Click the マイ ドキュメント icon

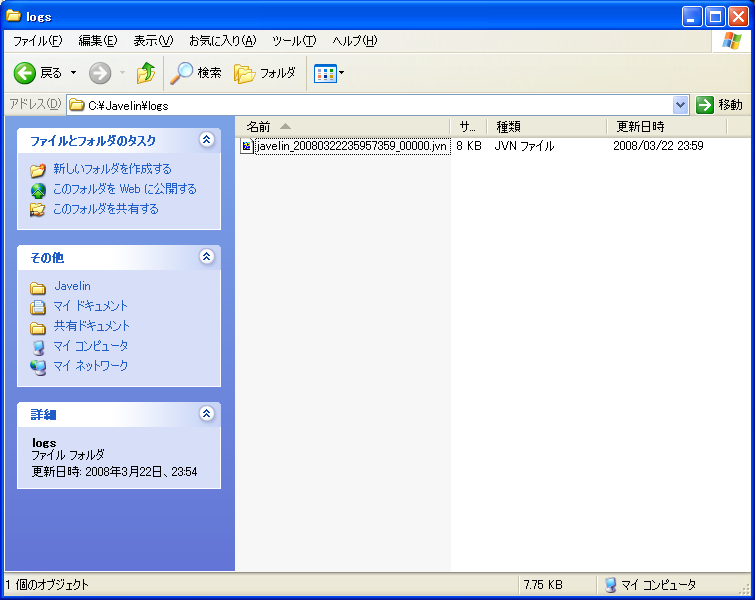38,307
